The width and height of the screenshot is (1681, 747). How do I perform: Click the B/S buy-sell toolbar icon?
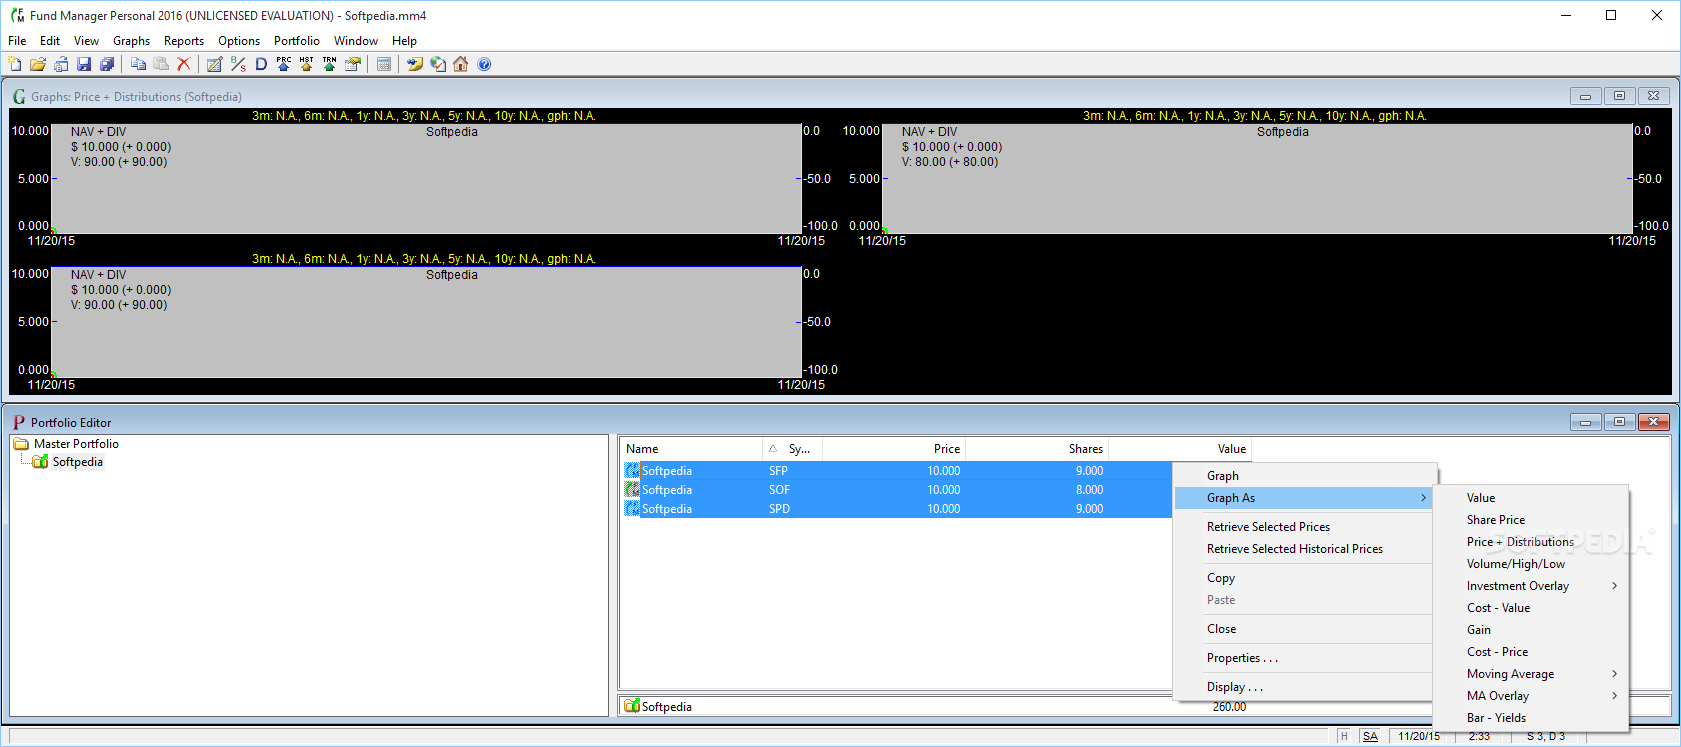point(238,64)
